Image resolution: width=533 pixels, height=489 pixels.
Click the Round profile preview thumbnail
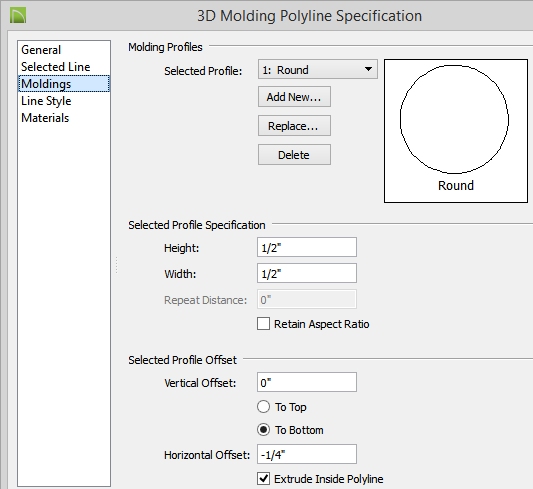click(x=455, y=131)
